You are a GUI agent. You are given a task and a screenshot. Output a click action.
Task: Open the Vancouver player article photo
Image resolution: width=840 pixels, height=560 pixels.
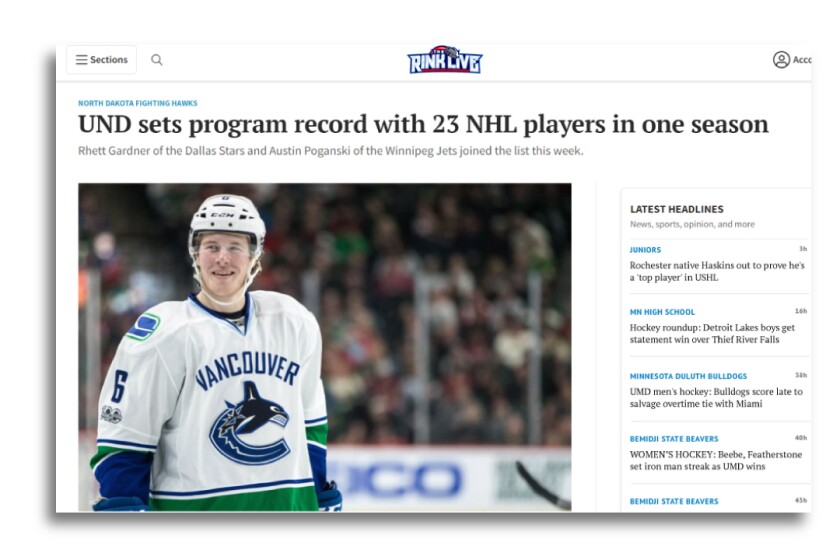coord(325,347)
